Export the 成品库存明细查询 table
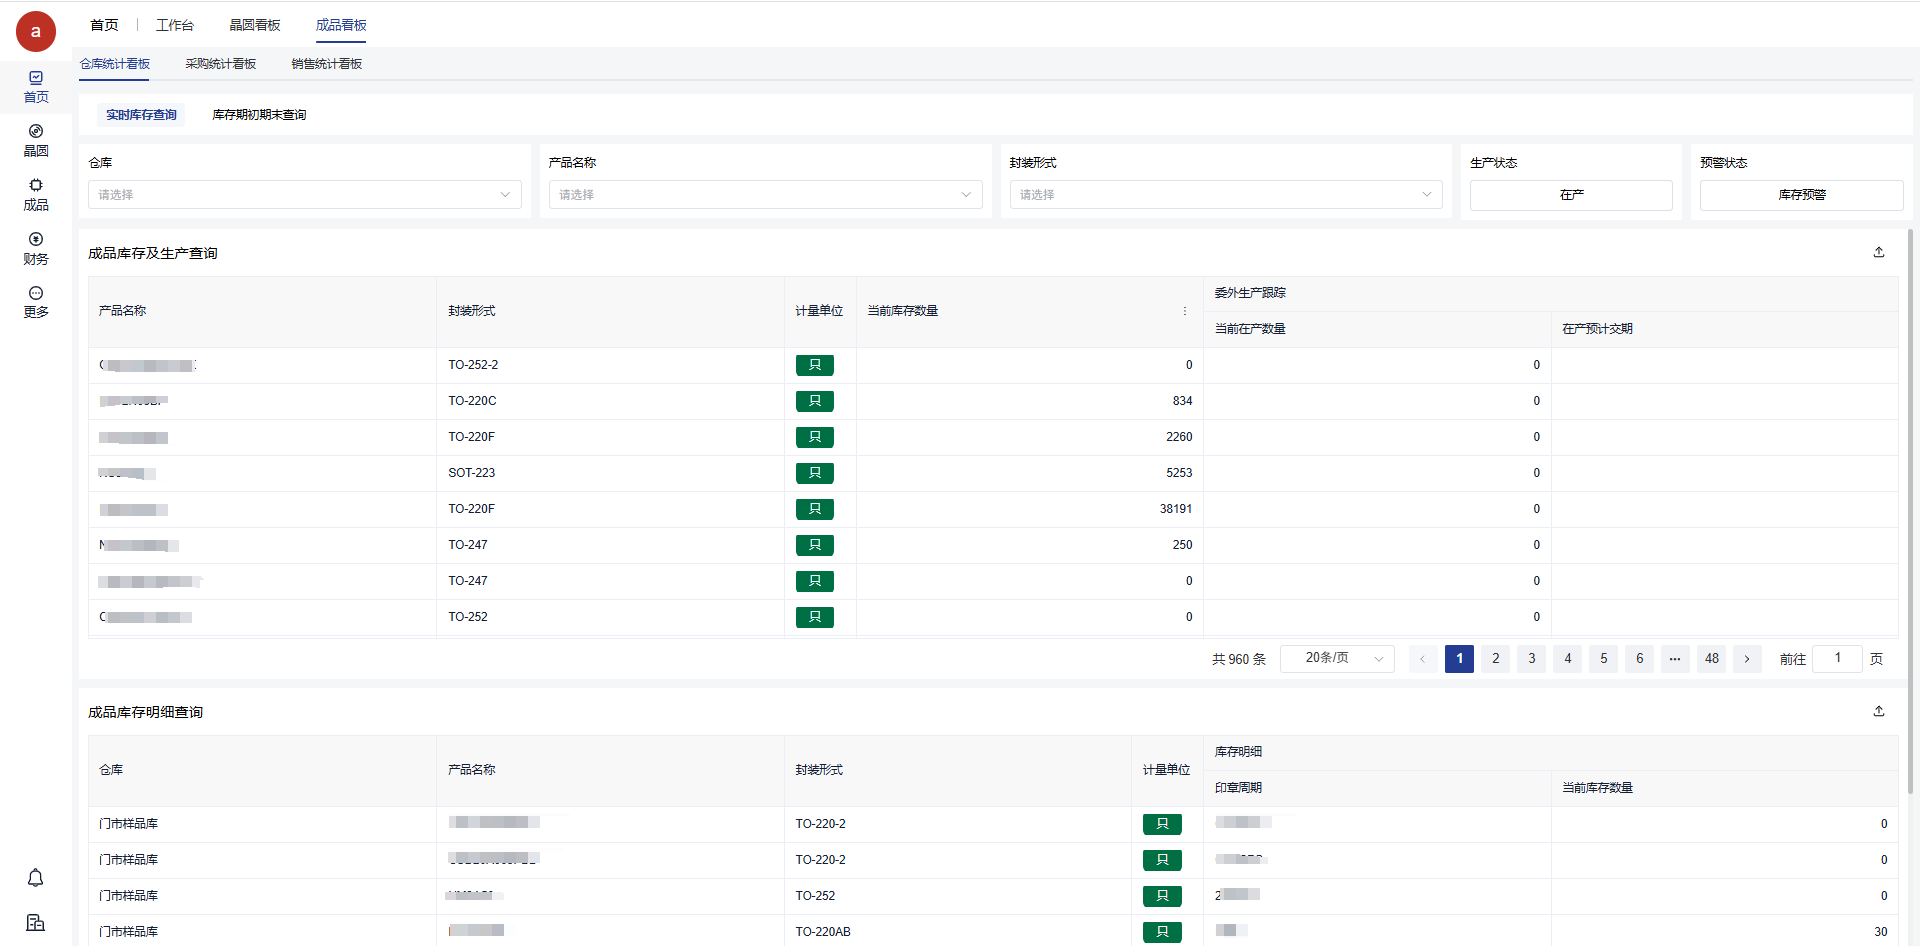Screen dimensions: 1920x946 click(1878, 711)
